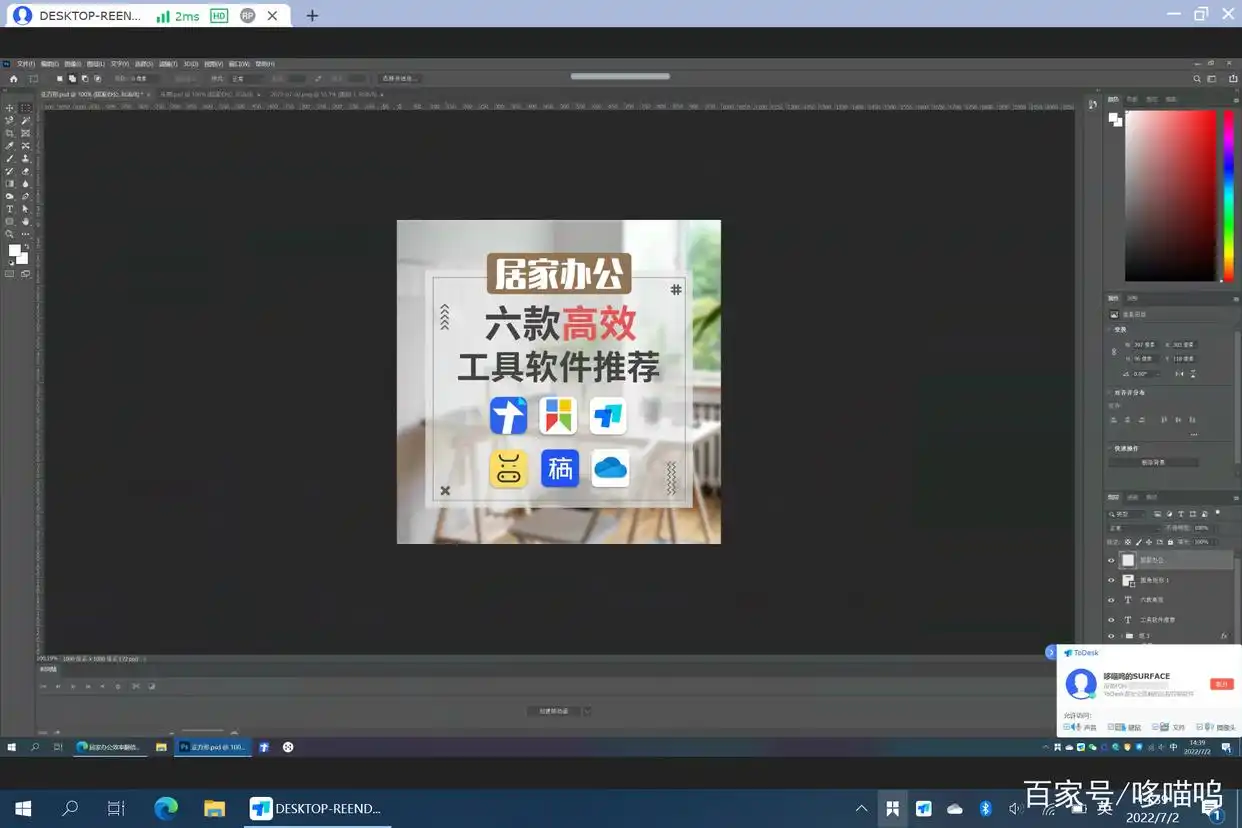Select the Hand tool
The width and height of the screenshot is (1242, 828).
pos(26,221)
